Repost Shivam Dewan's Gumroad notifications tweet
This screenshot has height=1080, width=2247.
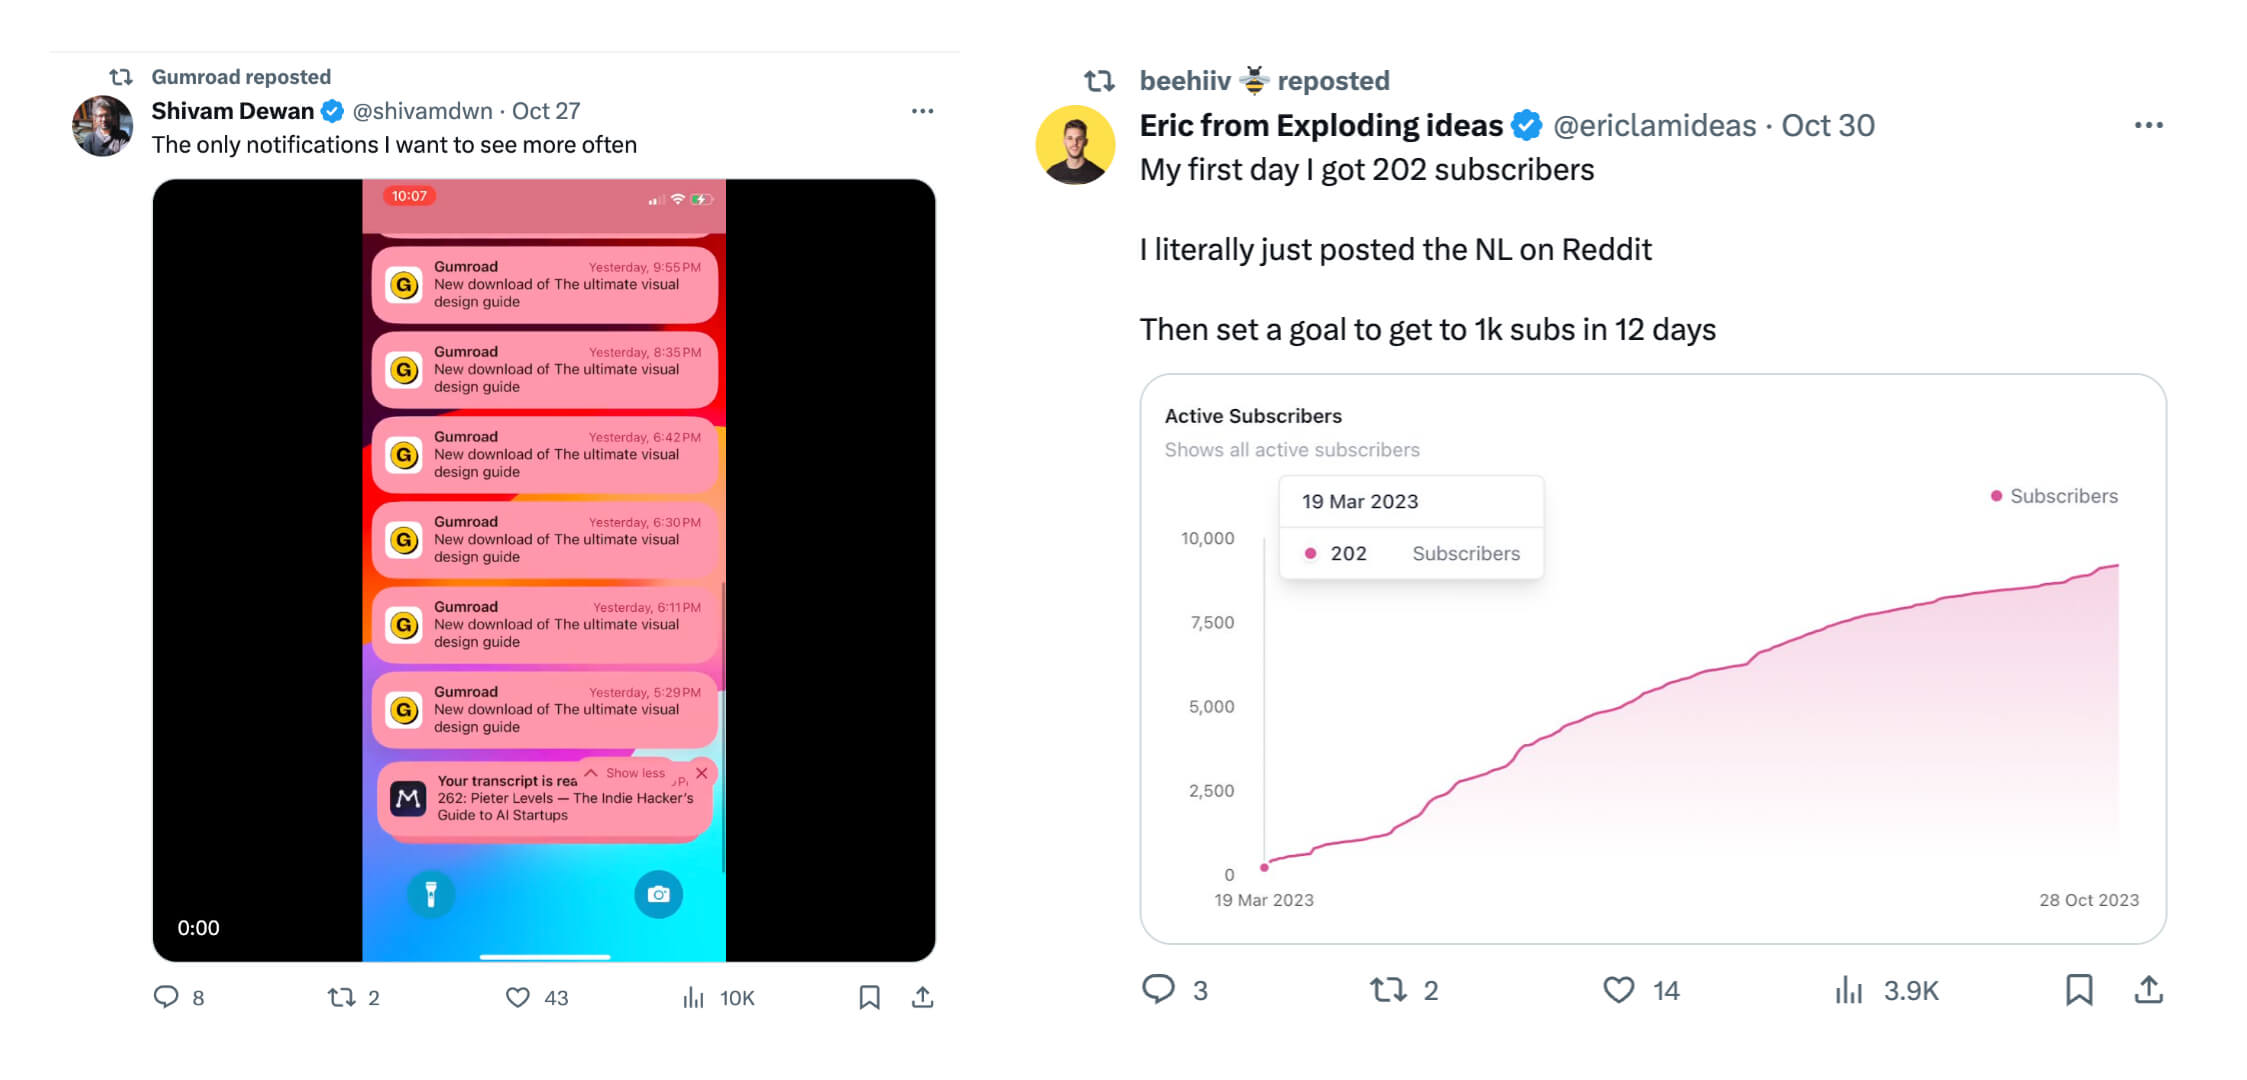pos(342,997)
